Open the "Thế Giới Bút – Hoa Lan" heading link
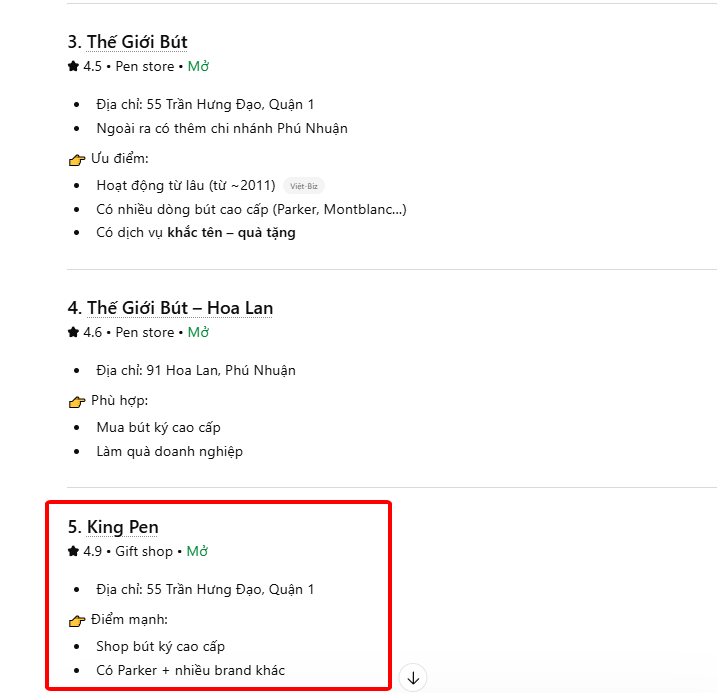This screenshot has width=717, height=693. pos(180,308)
